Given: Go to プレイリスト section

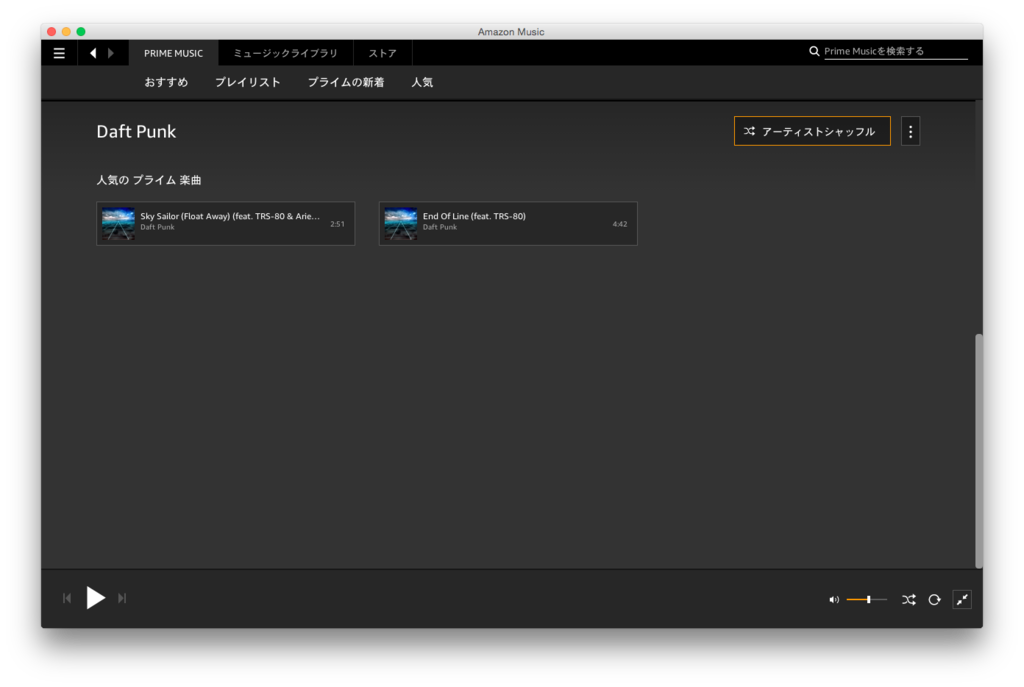Looking at the screenshot, I should click(248, 82).
